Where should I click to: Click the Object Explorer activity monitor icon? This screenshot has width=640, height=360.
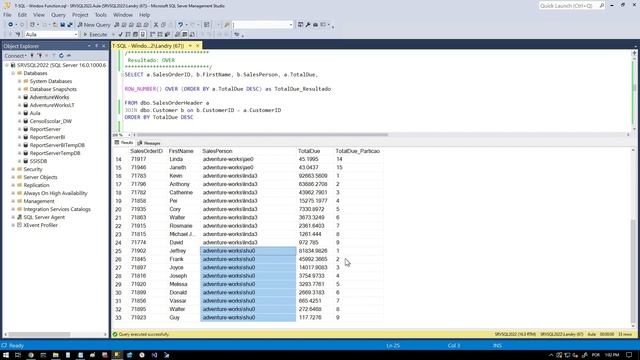[x=69, y=56]
